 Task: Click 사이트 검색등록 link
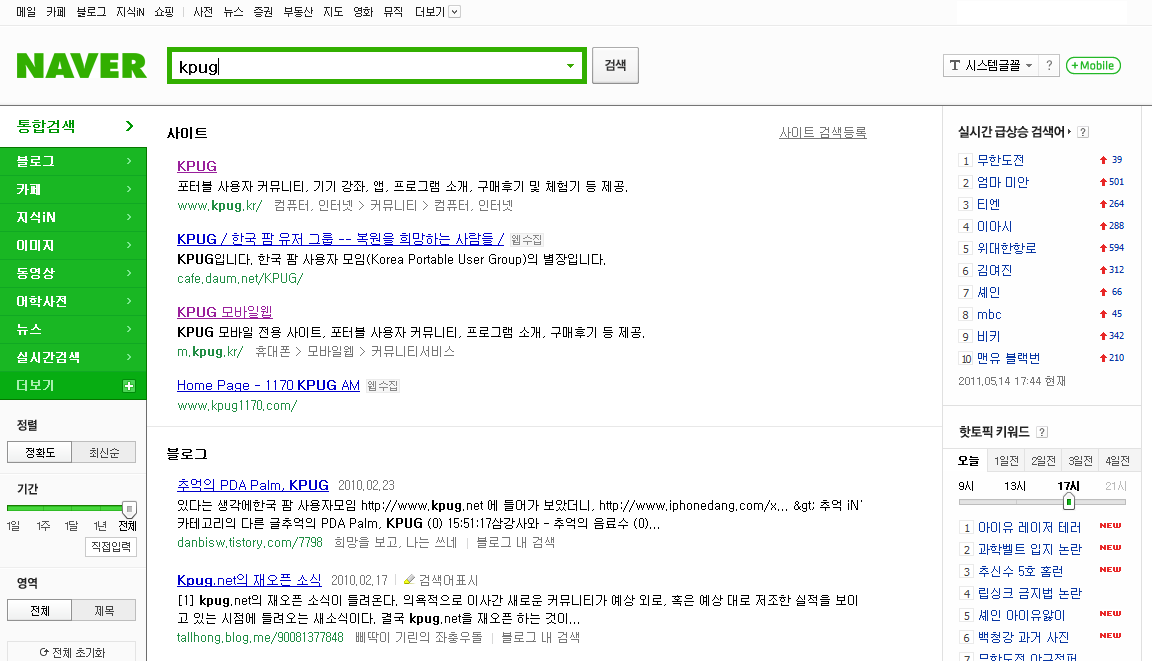coord(823,132)
